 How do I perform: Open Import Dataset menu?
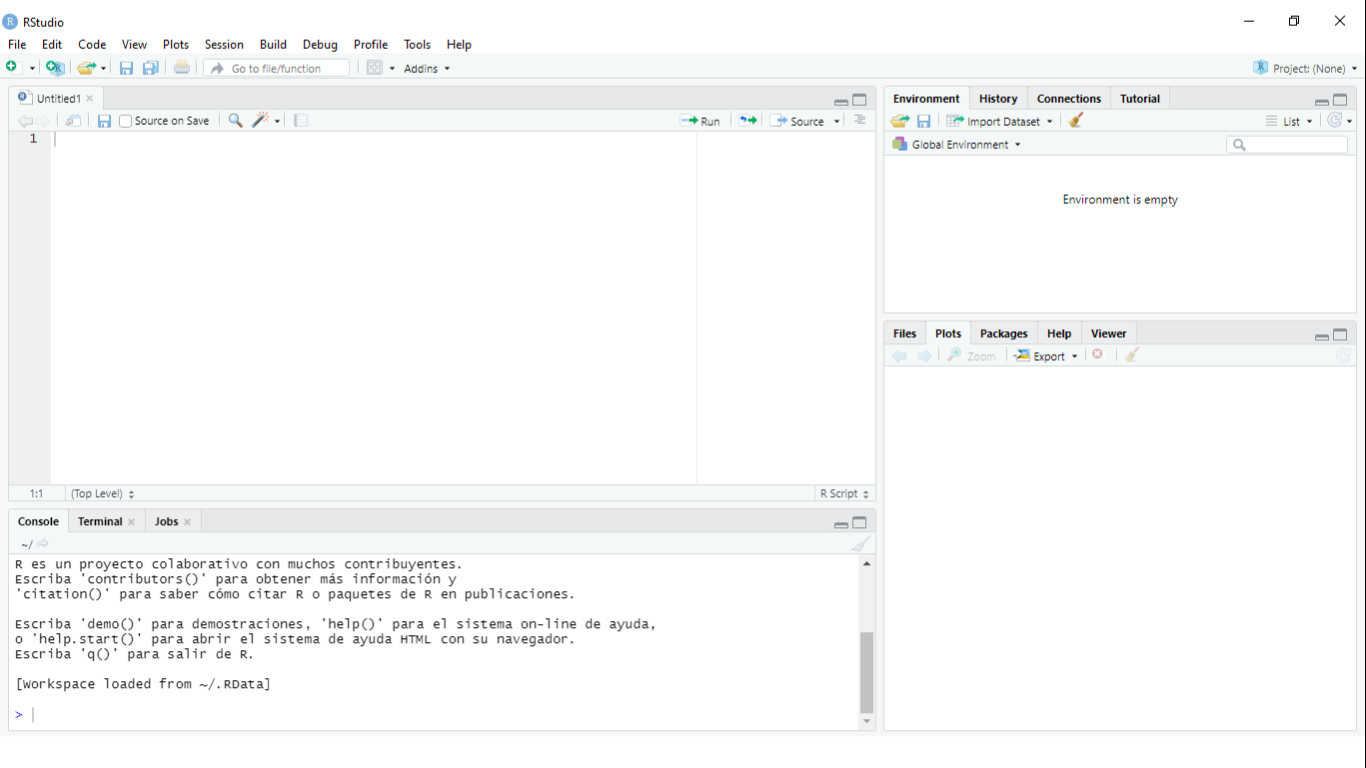pyautogui.click(x=1000, y=121)
